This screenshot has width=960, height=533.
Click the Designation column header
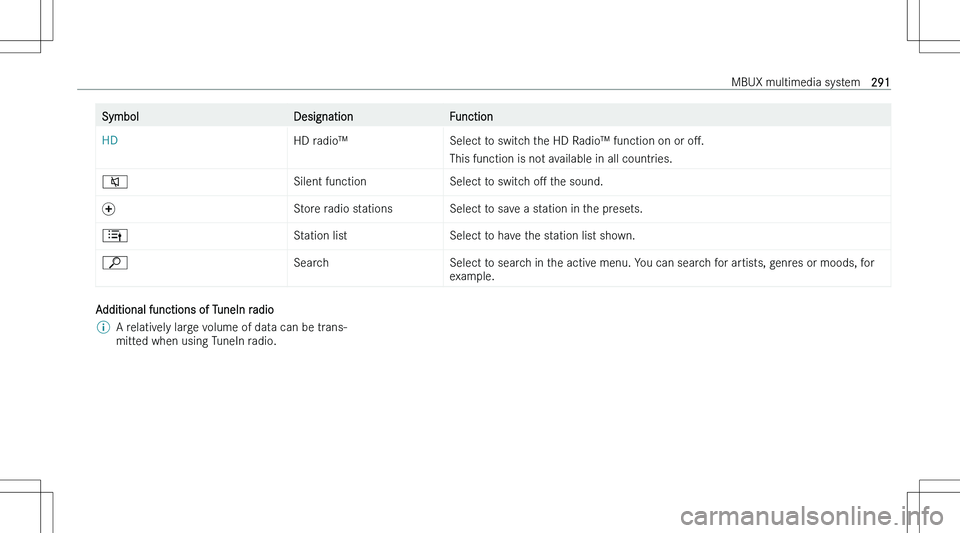(323, 116)
